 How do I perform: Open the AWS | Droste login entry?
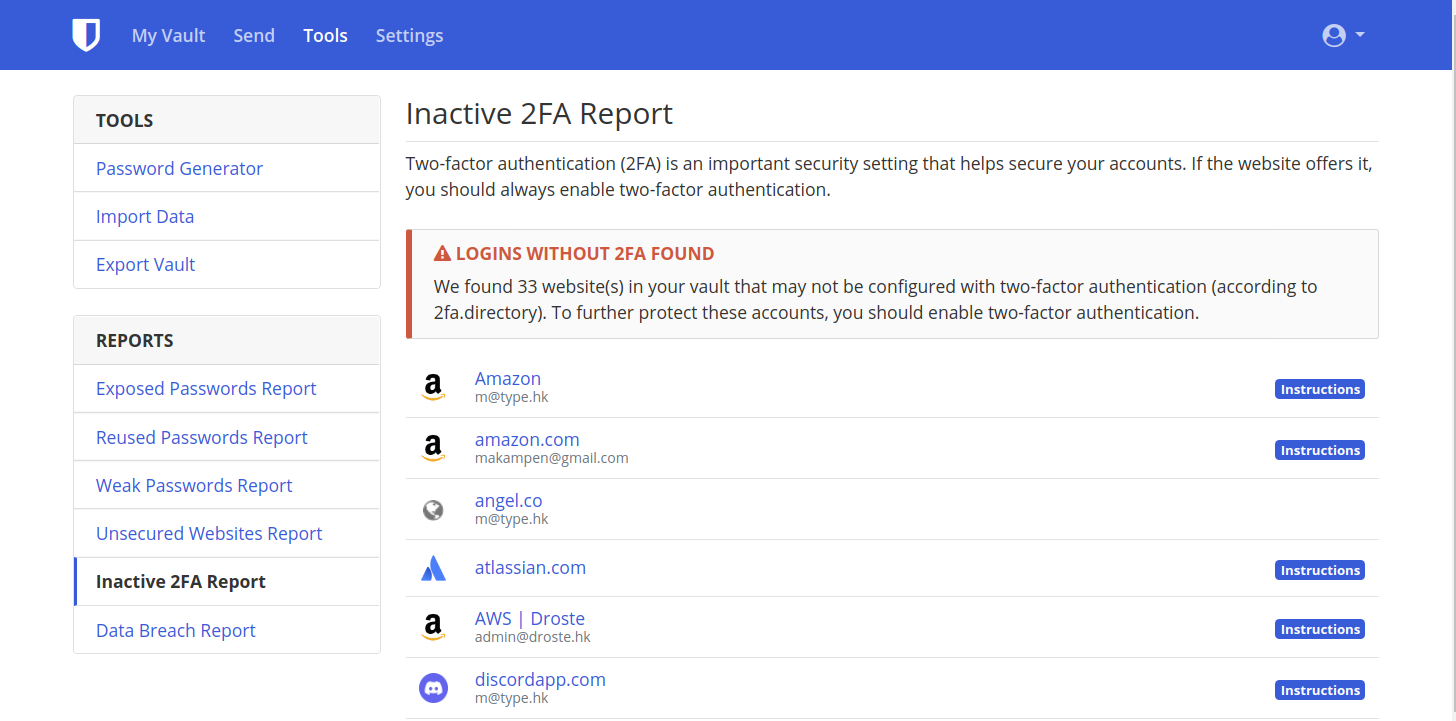pos(530,618)
